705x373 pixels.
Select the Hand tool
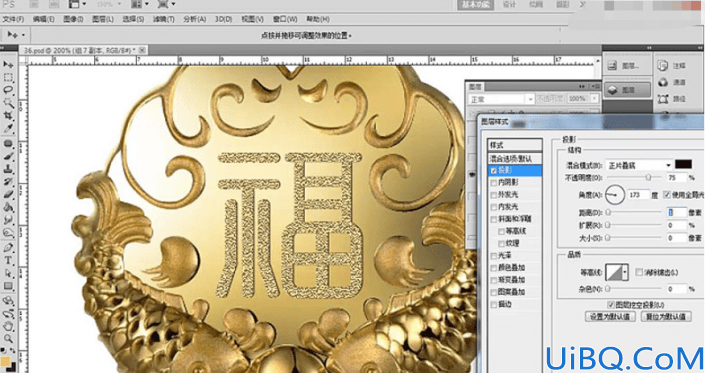(8, 325)
